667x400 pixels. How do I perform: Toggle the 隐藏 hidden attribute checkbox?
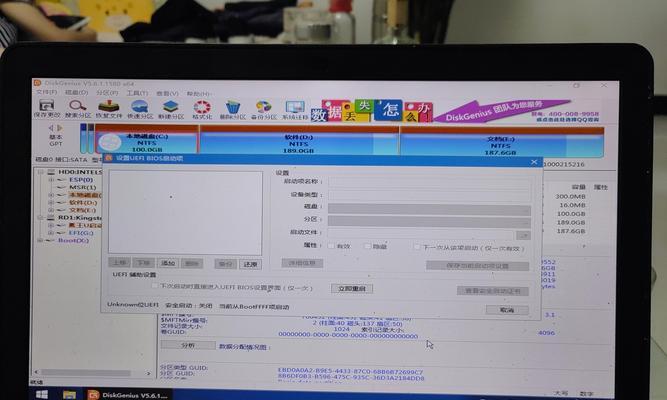click(x=368, y=246)
